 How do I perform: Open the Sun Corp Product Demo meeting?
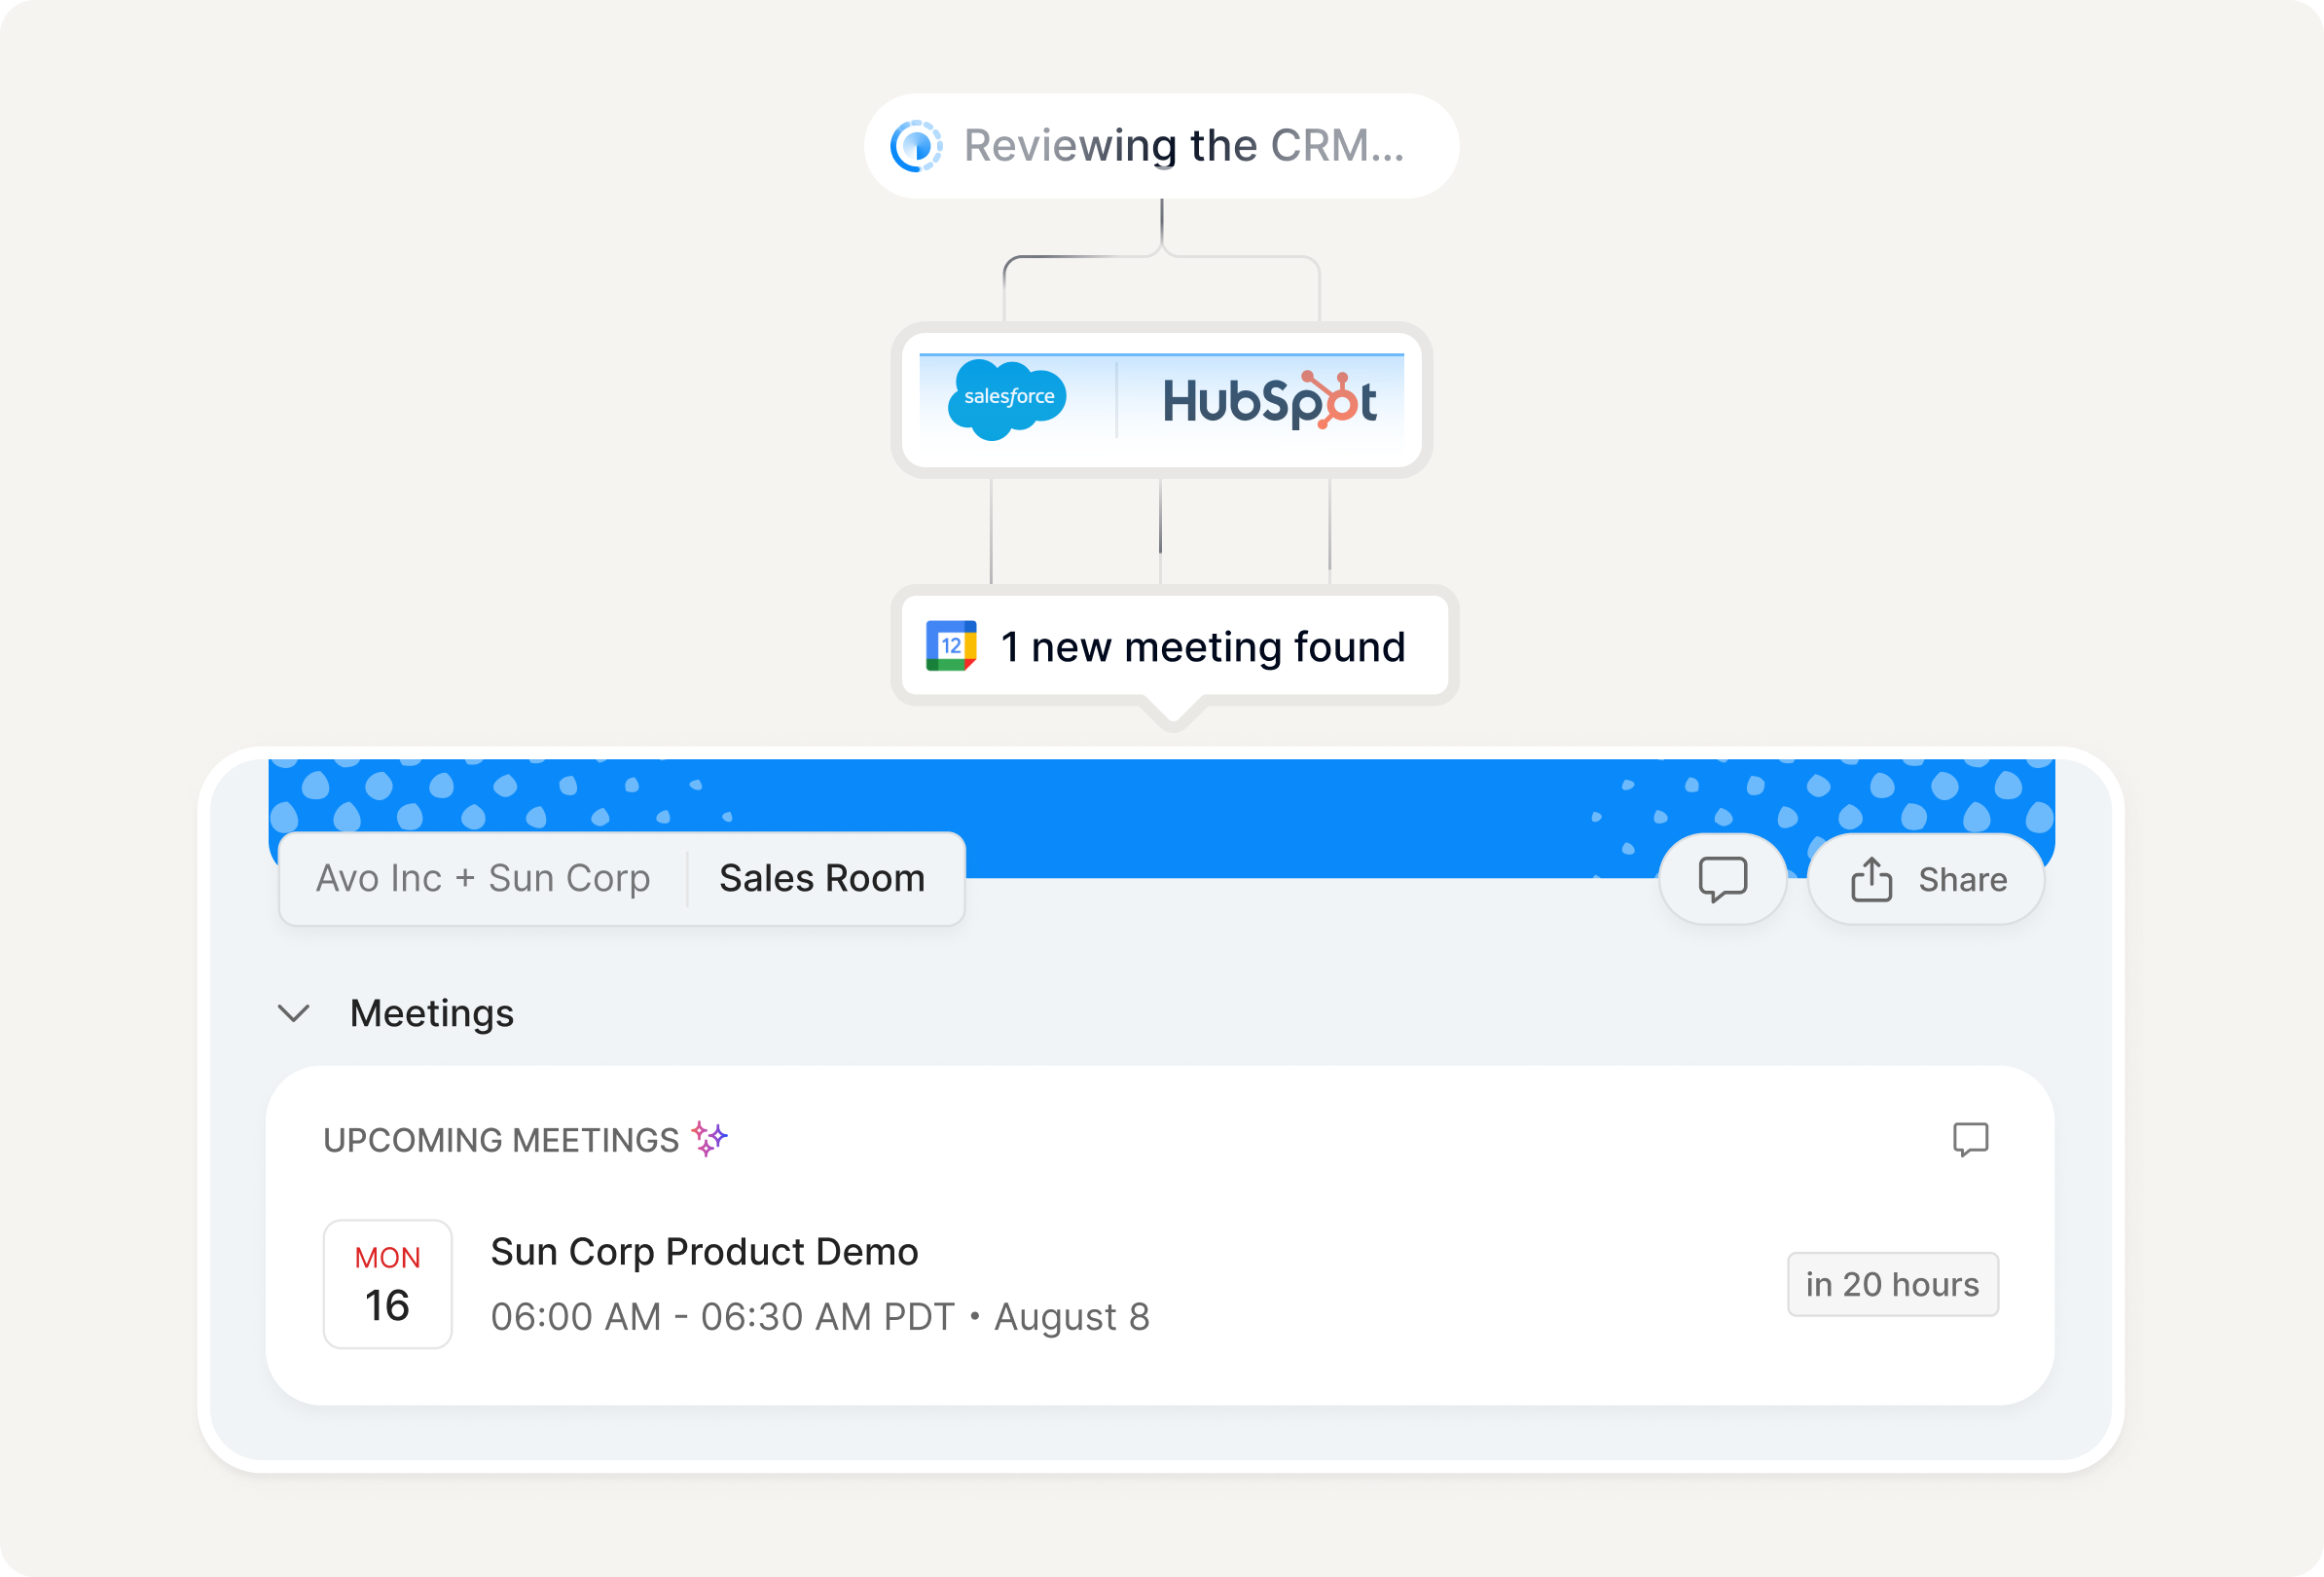coord(704,1252)
